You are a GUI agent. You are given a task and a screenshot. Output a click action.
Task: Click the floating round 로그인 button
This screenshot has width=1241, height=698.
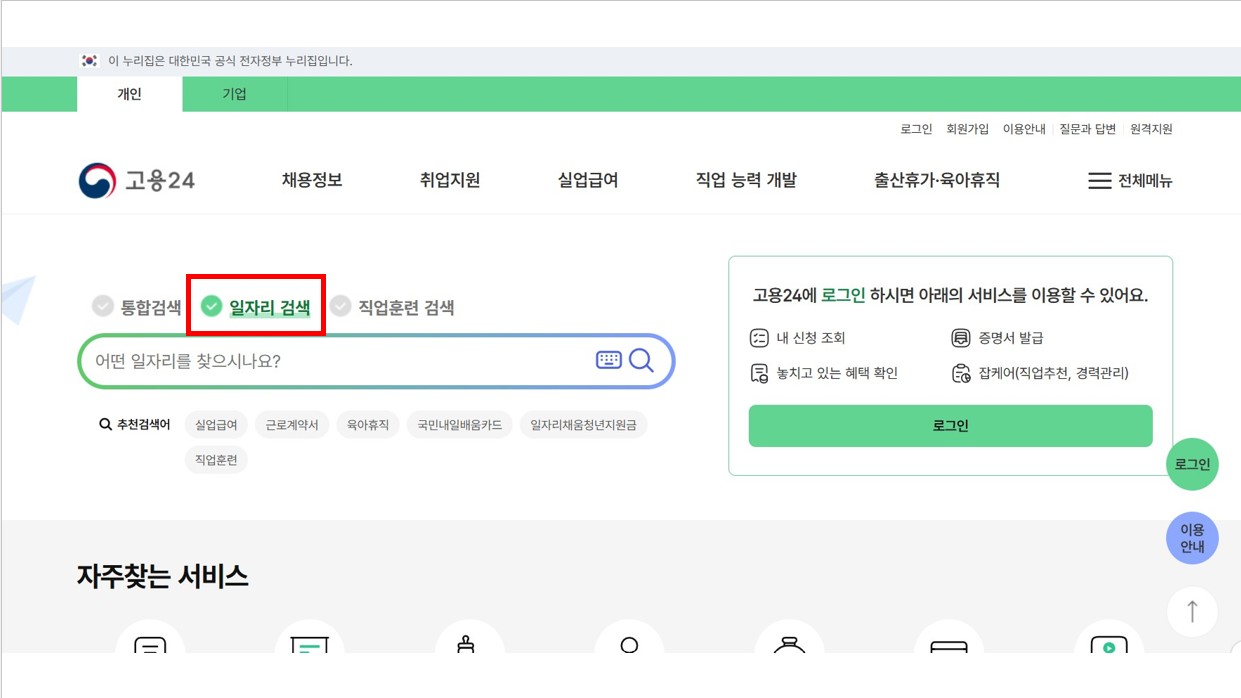tap(1192, 464)
